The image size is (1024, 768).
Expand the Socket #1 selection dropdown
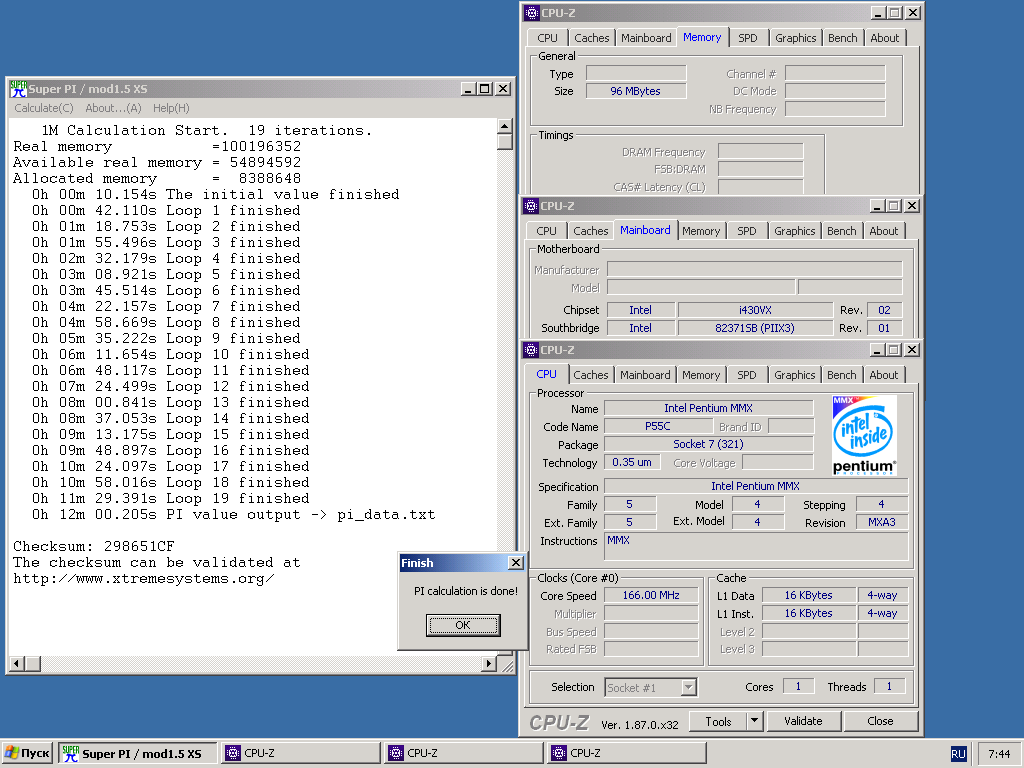click(688, 687)
